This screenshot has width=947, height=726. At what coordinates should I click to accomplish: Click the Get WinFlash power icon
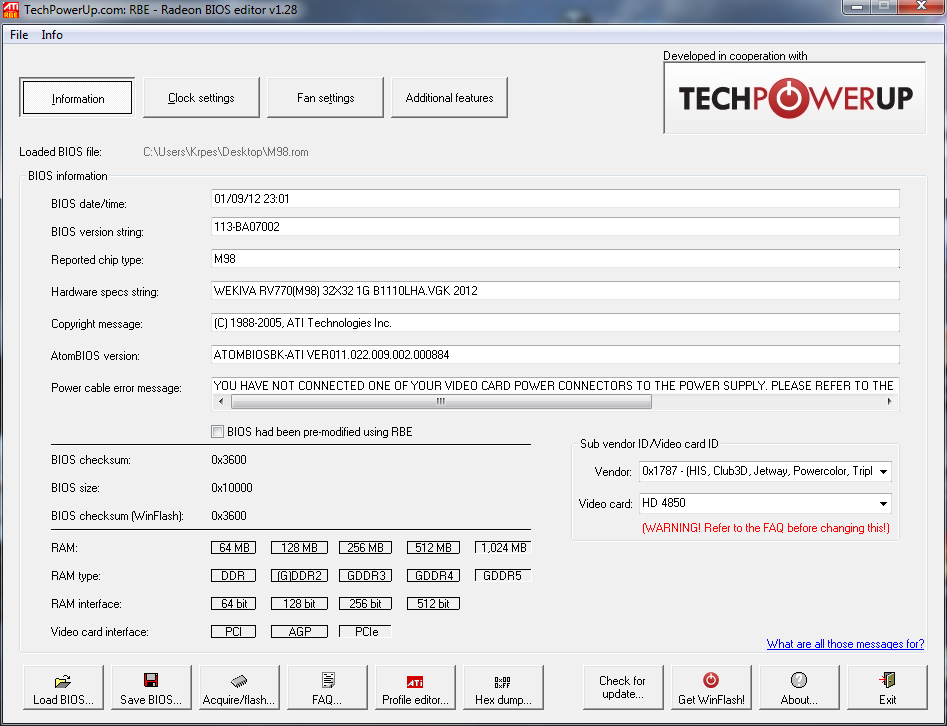point(711,680)
